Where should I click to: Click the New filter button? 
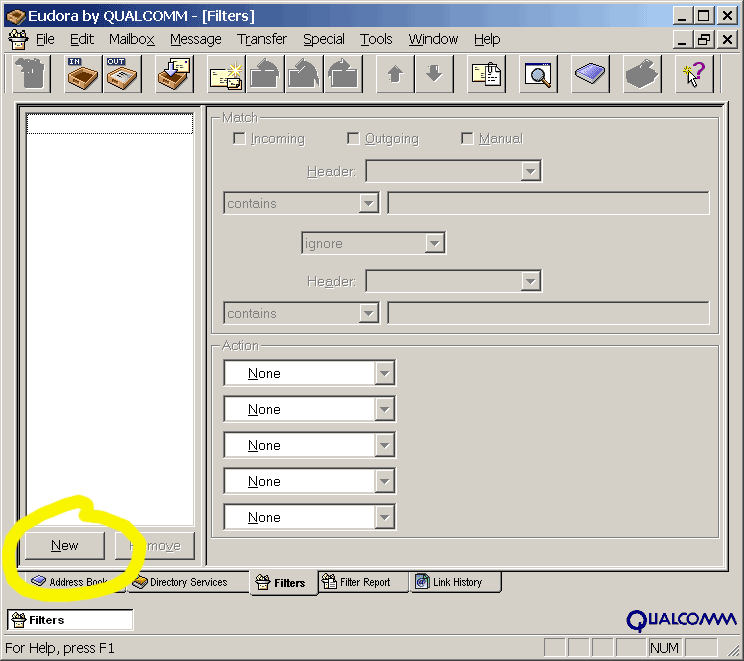point(65,546)
